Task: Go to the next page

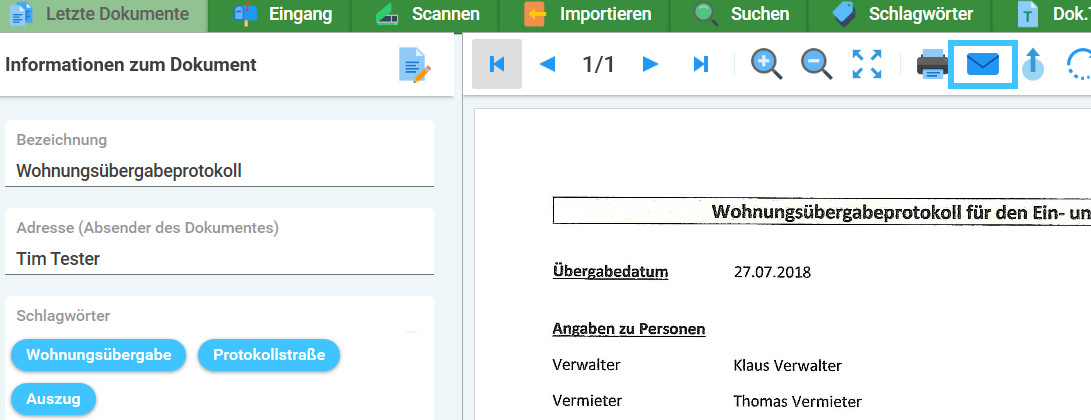Action: pyautogui.click(x=651, y=65)
